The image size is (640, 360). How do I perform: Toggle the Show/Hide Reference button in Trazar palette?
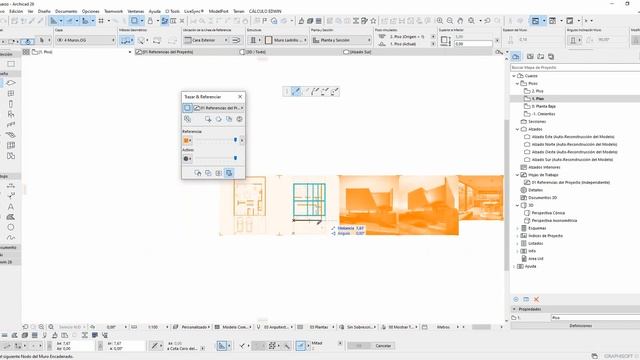coord(187,119)
